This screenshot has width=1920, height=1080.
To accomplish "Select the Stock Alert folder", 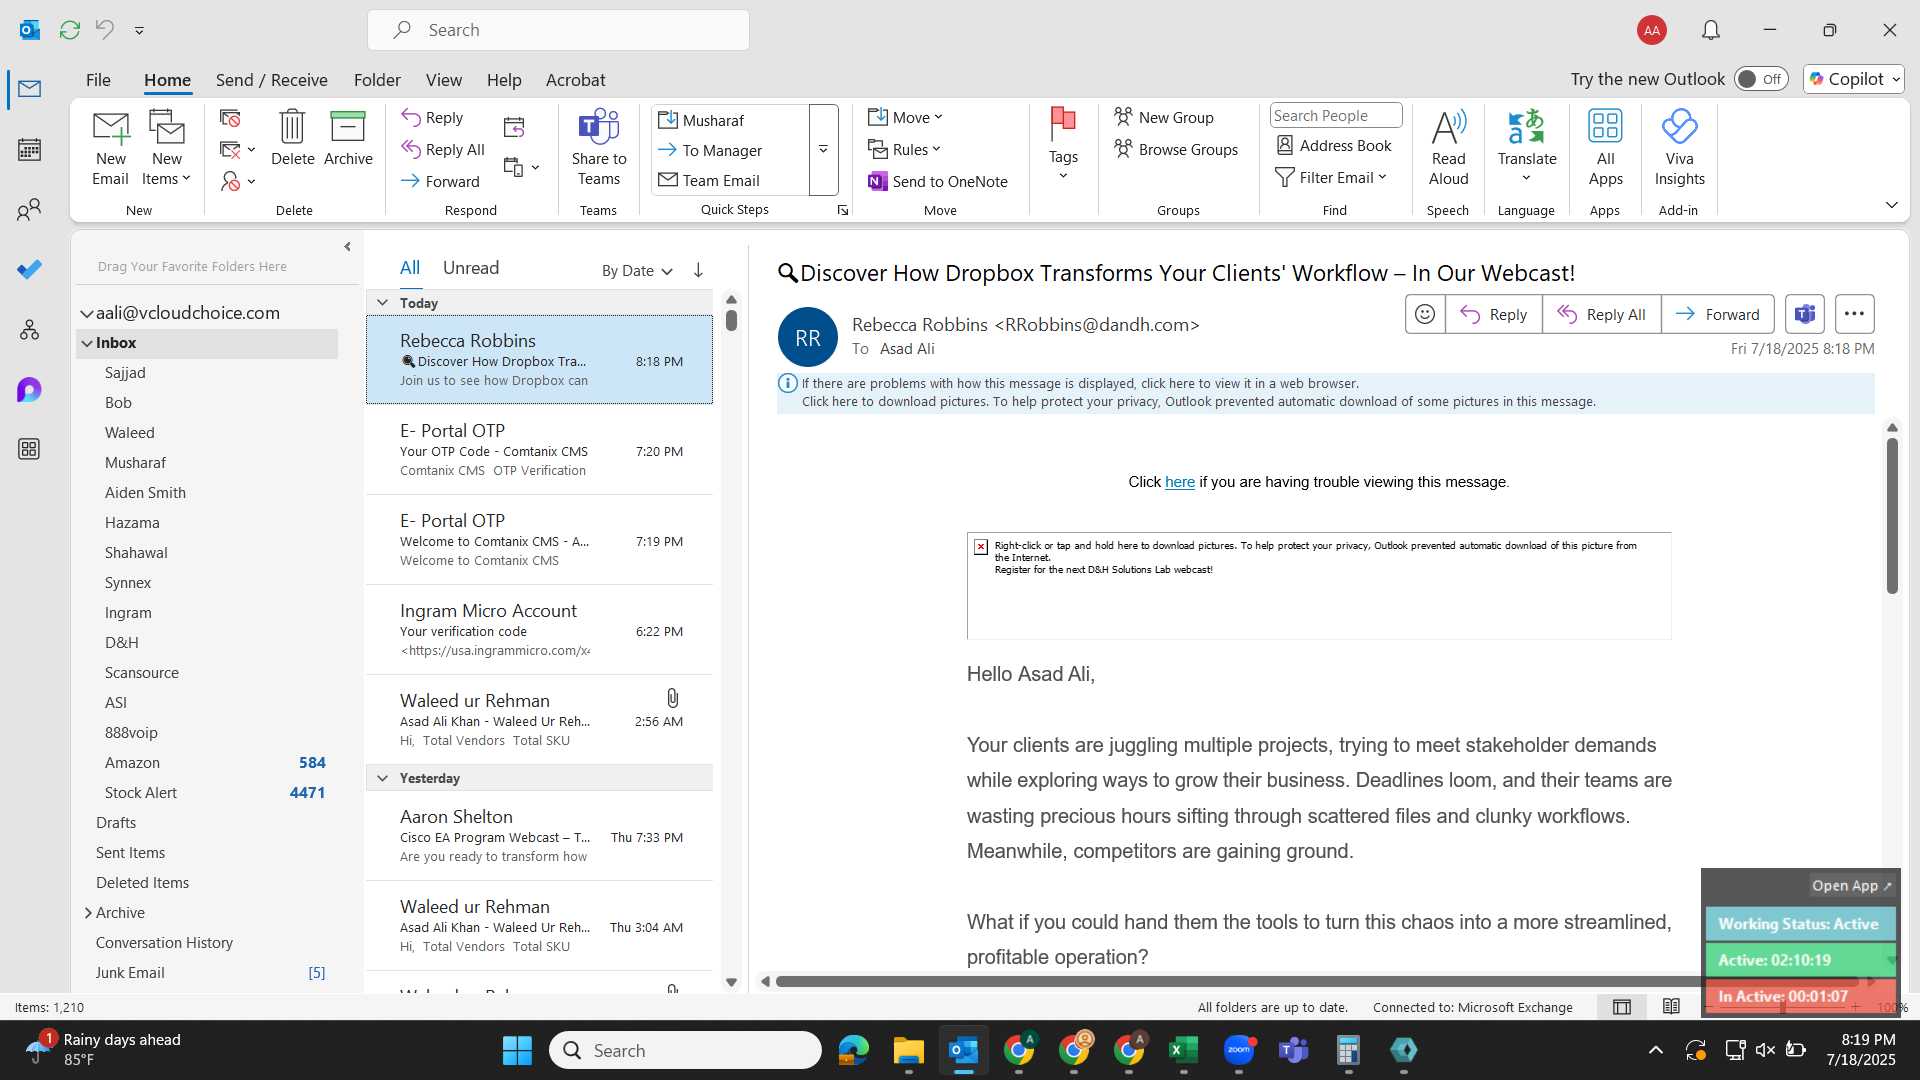I will click(x=207, y=793).
